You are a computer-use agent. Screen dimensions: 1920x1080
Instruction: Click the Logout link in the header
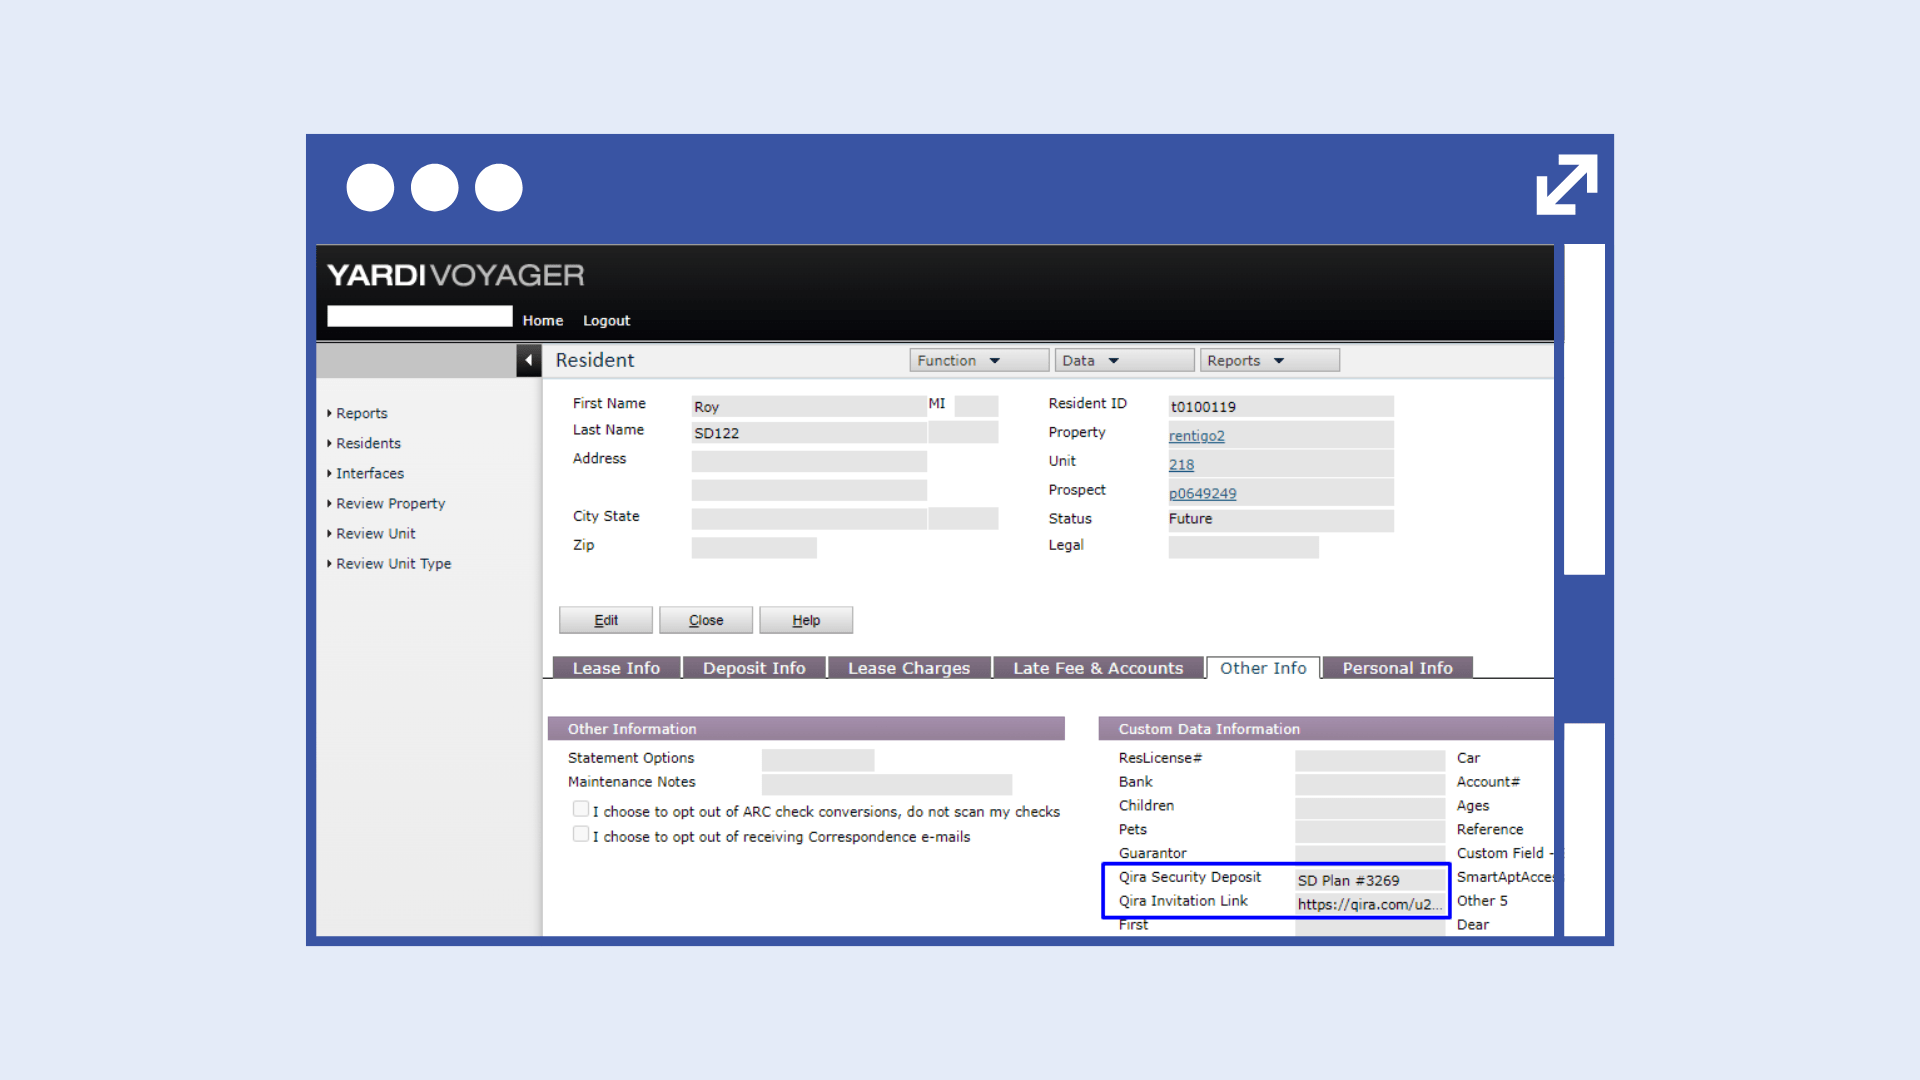coord(606,321)
